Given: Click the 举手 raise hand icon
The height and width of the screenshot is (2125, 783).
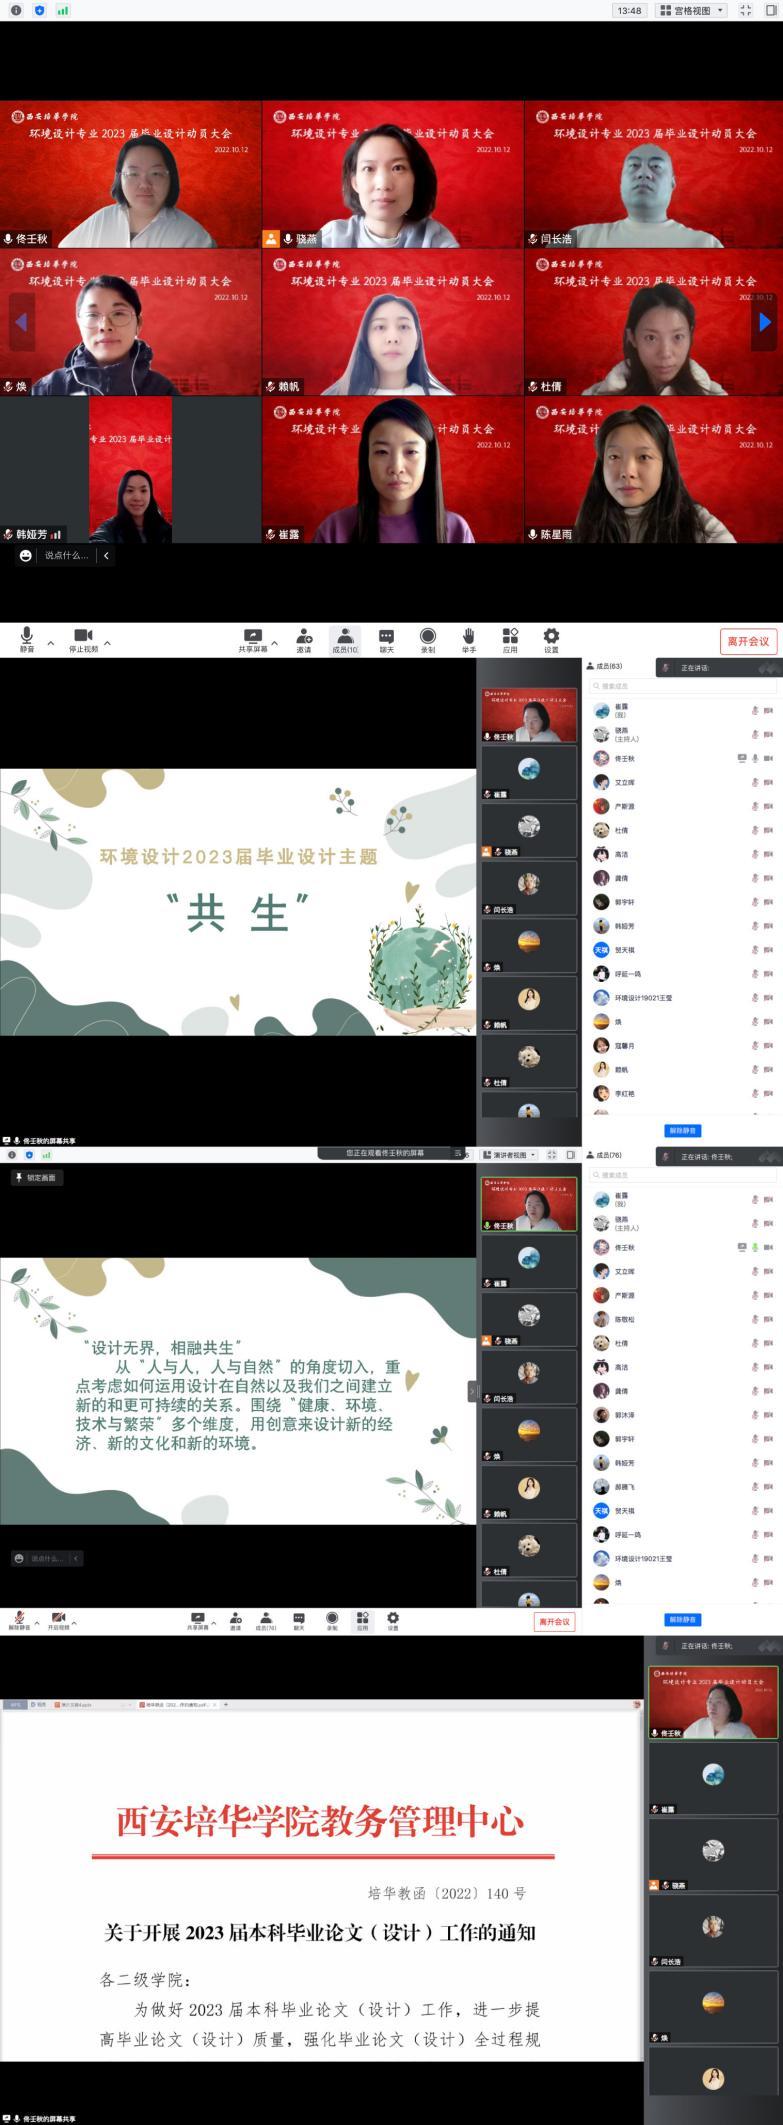Looking at the screenshot, I should (x=468, y=638).
